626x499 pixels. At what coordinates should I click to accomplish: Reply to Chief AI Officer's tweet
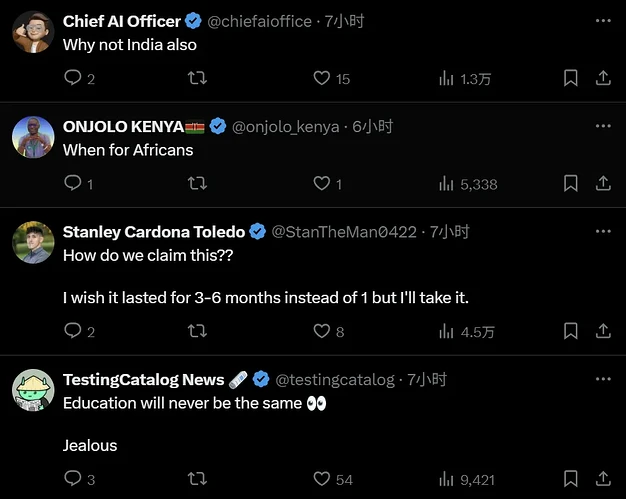(73, 78)
